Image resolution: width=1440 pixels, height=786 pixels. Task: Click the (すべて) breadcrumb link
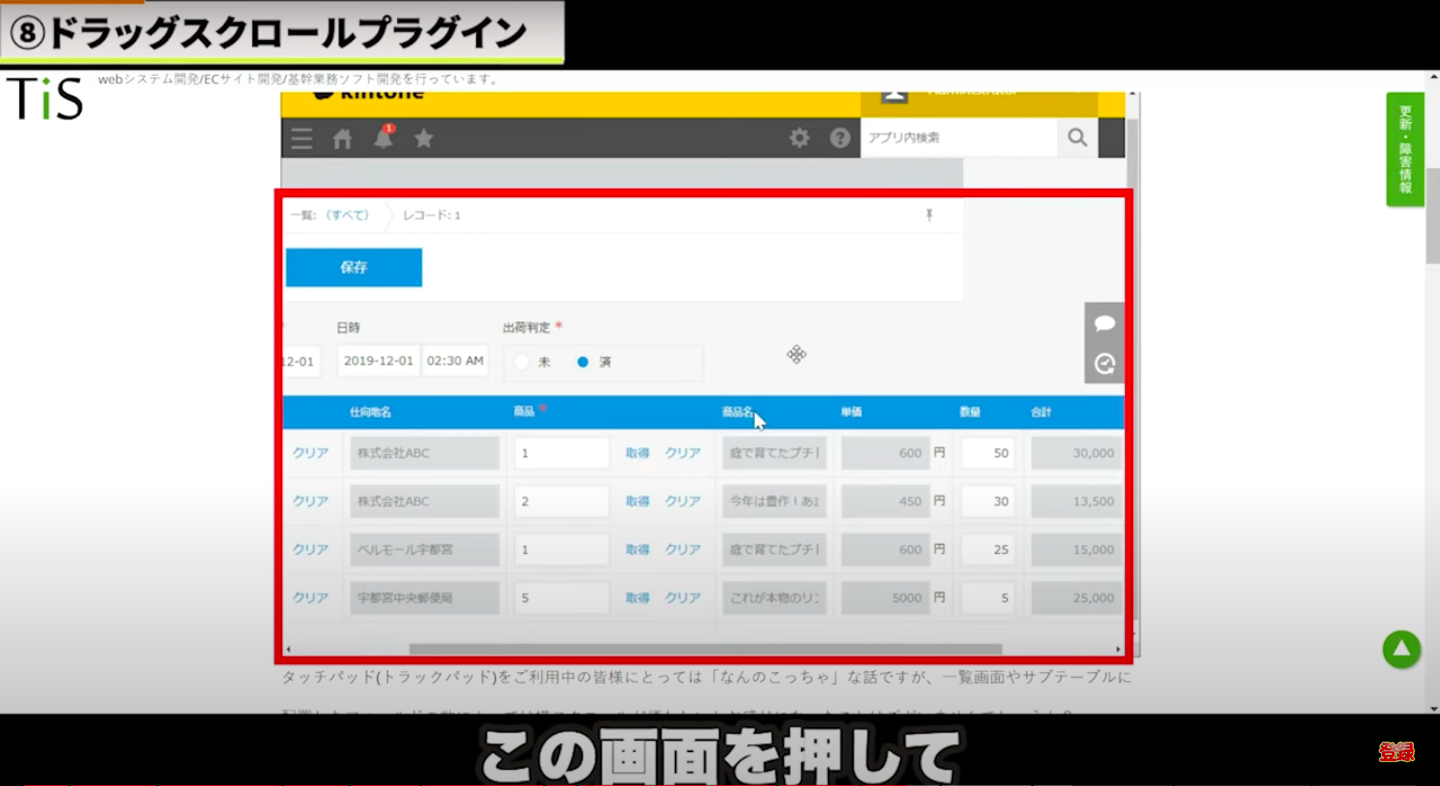pos(347,215)
